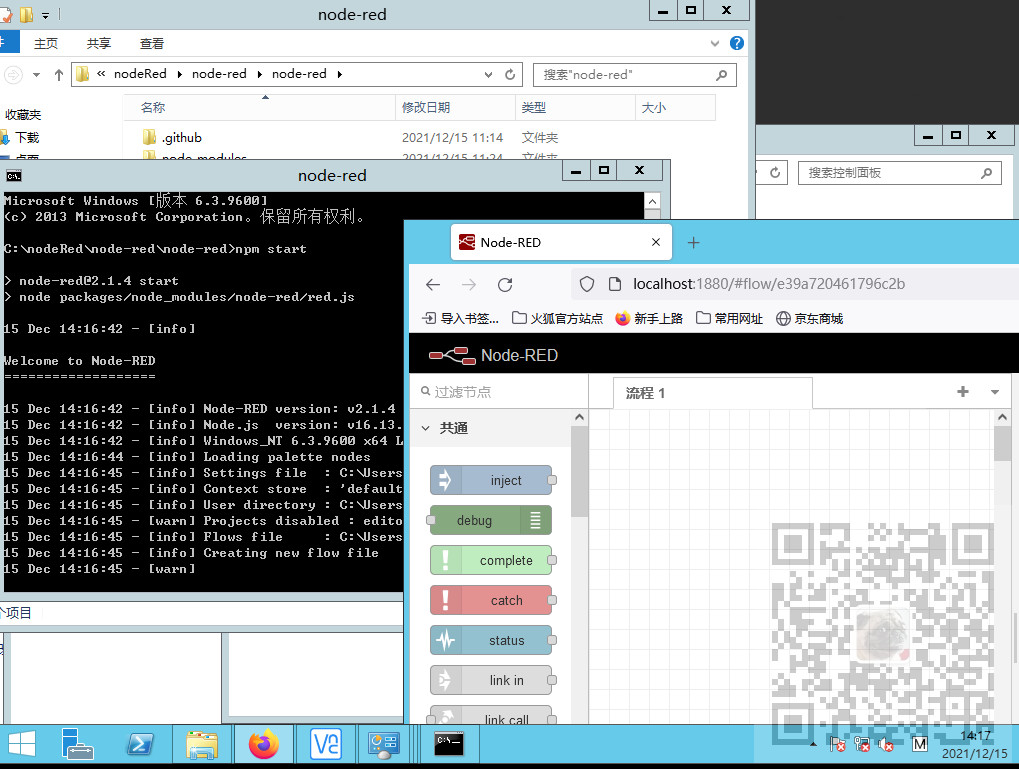Screen dimensions: 1019x769
Task: Add a new flow tab with plus
Action: tap(962, 391)
